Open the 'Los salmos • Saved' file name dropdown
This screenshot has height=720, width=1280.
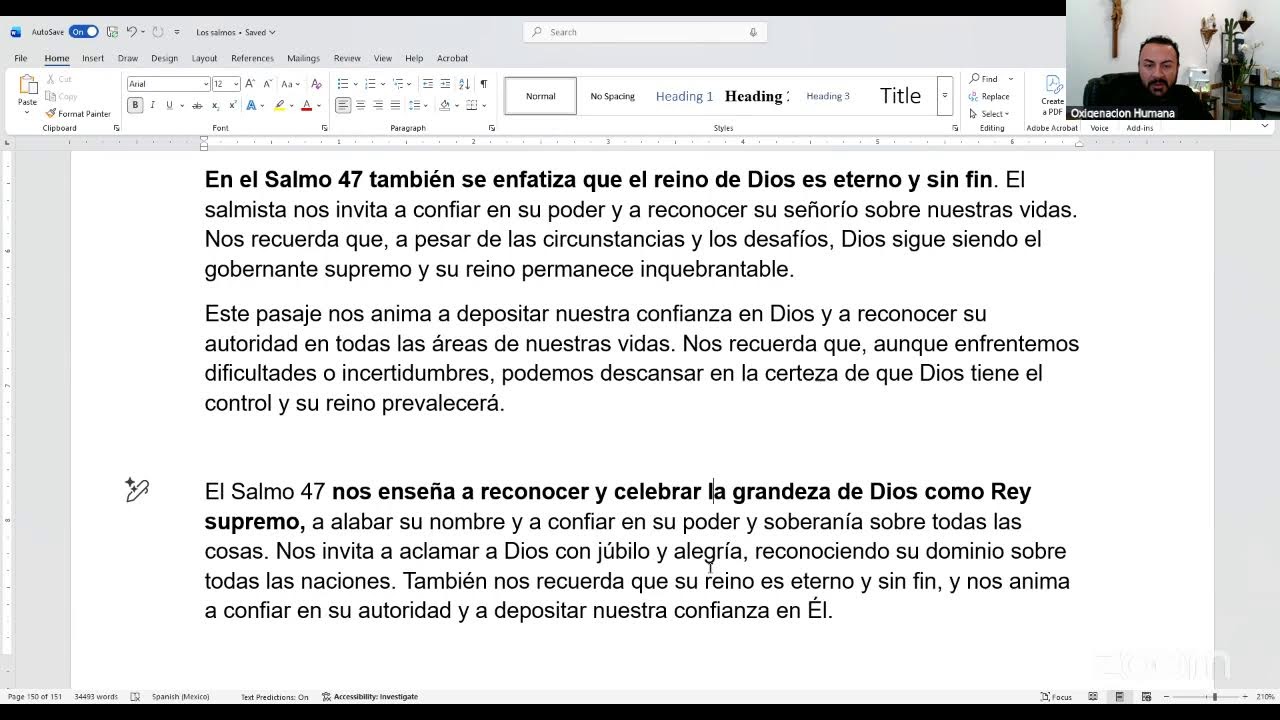tap(236, 32)
